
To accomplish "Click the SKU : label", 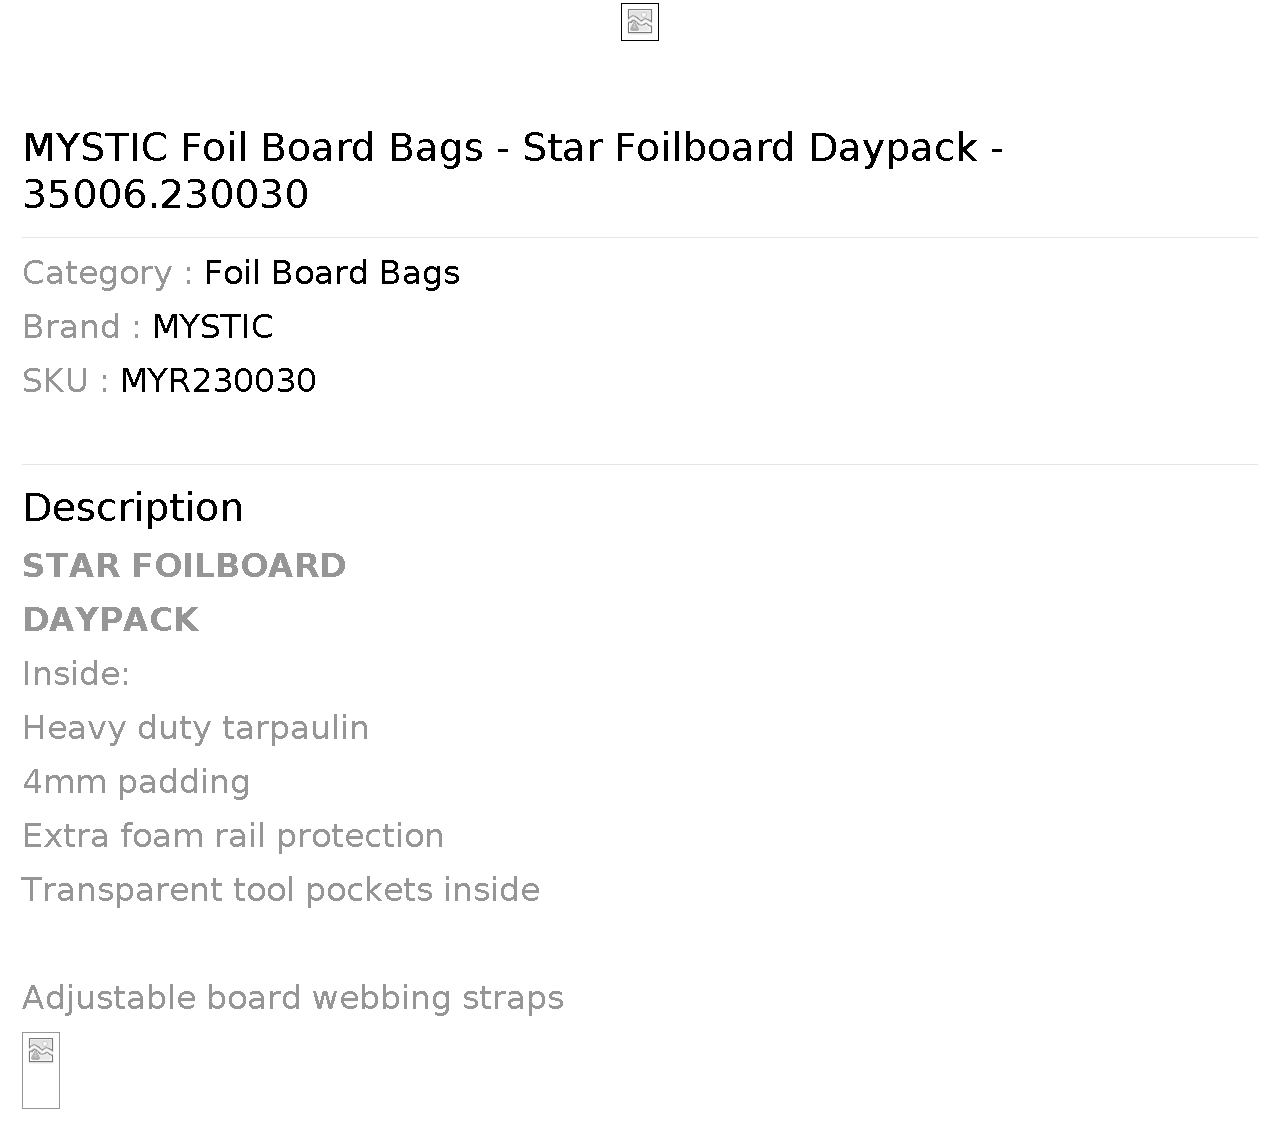I will [x=66, y=381].
